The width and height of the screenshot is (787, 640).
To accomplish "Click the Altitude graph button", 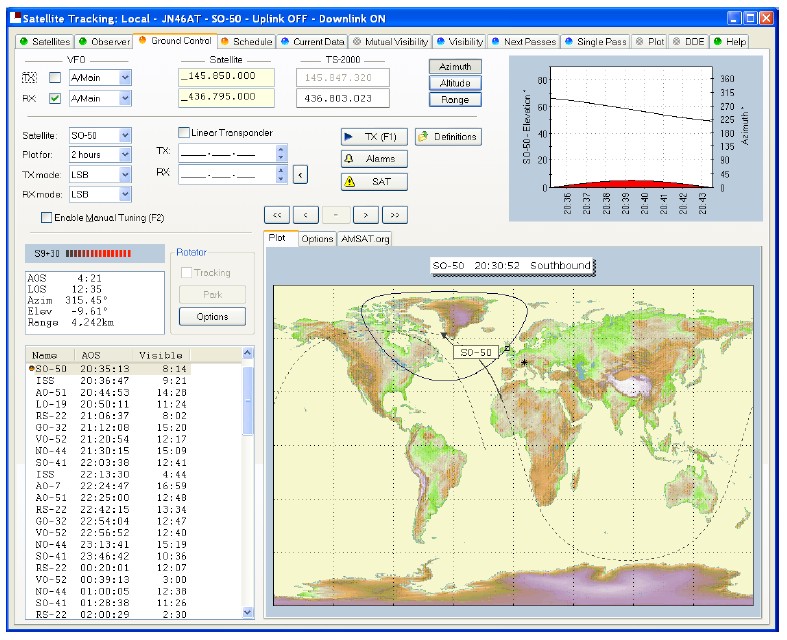I will [x=455, y=83].
